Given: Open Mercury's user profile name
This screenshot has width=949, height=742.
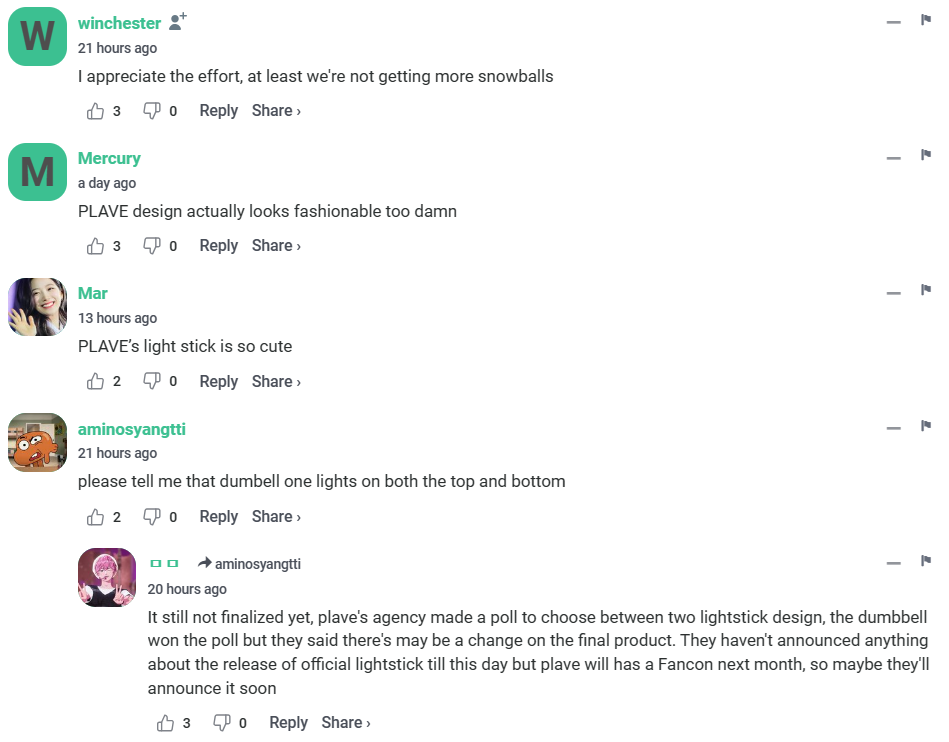Looking at the screenshot, I should pos(109,158).
